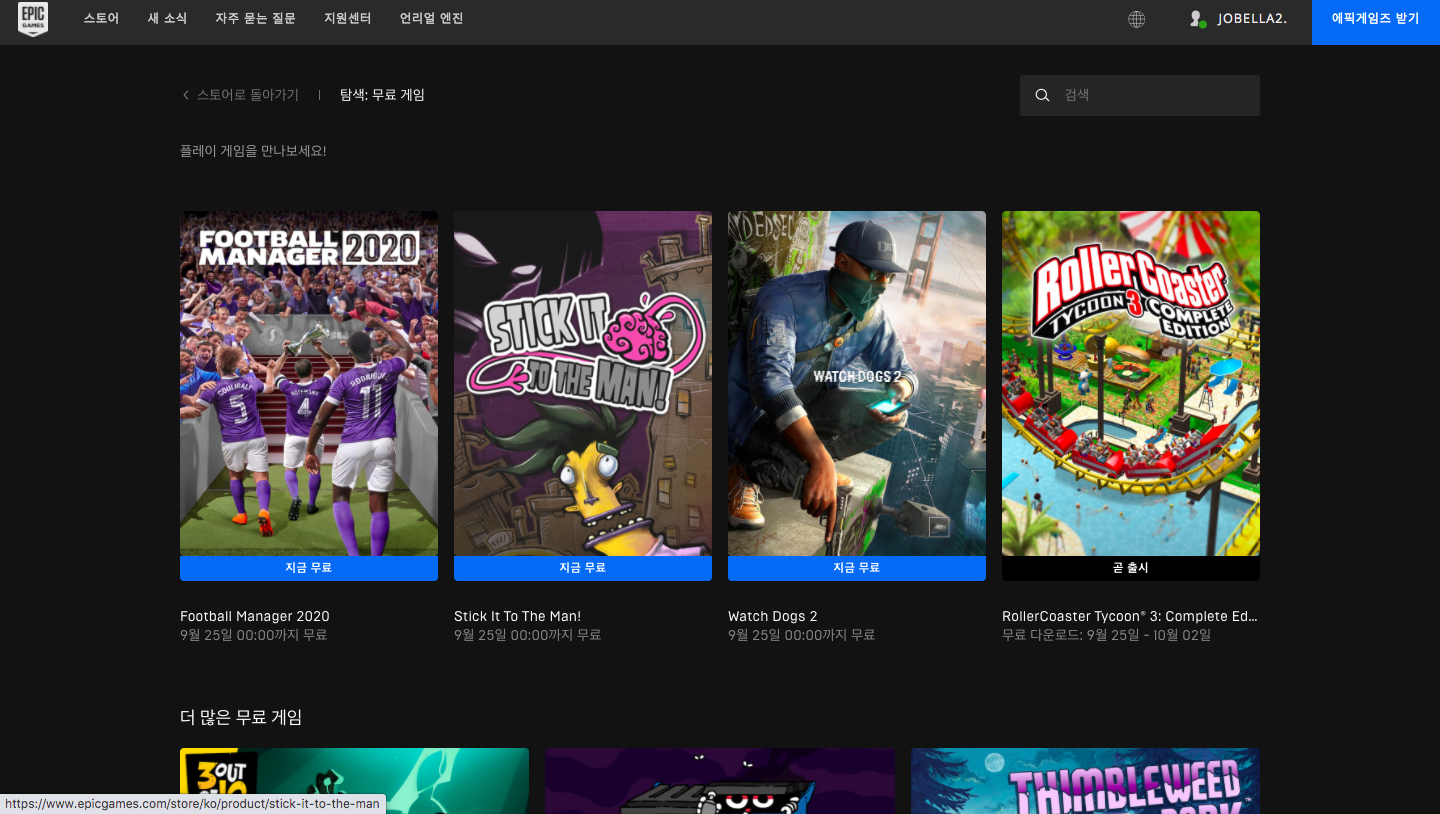Viewport: 1440px width, 814px height.
Task: Open the language globe icon
Action: (x=1136, y=19)
